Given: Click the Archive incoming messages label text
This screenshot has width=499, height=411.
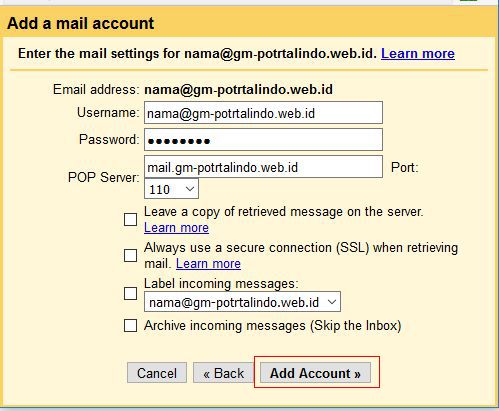Looking at the screenshot, I should (x=273, y=326).
